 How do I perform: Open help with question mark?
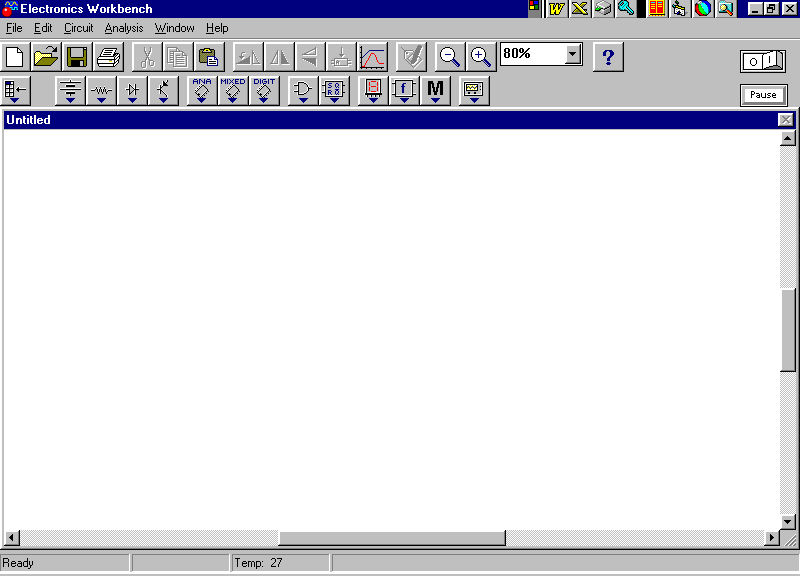click(x=608, y=57)
